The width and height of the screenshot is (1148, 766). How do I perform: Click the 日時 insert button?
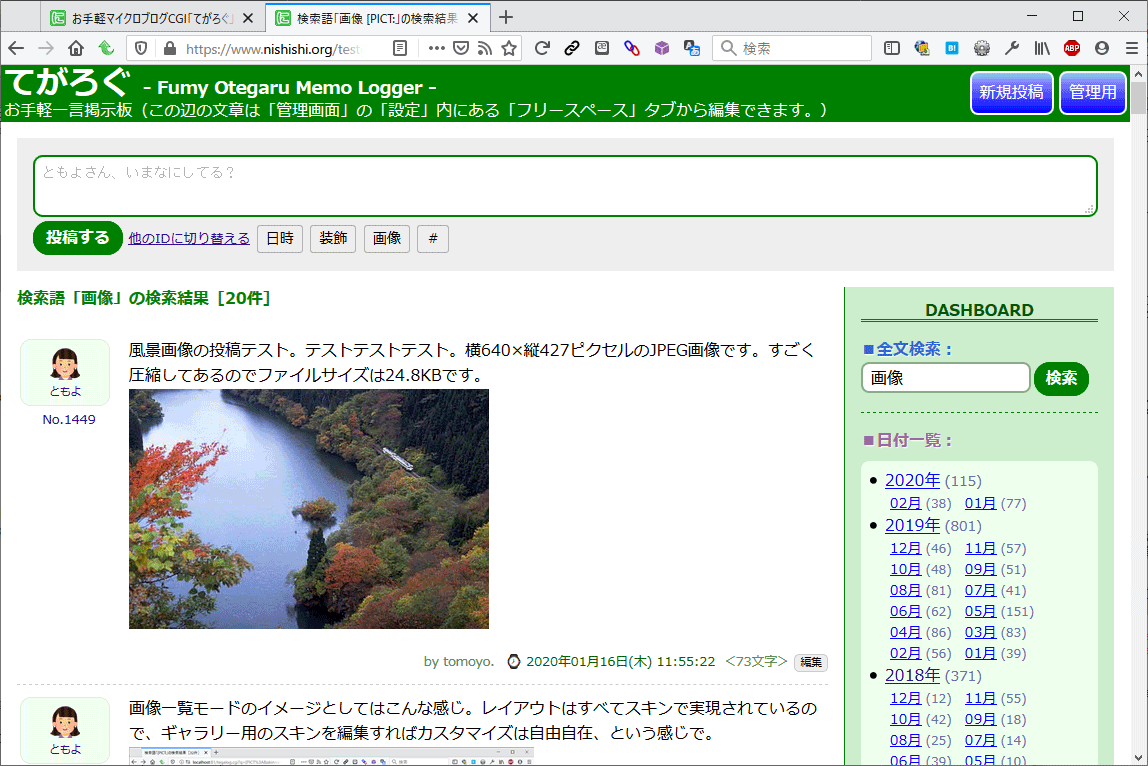point(280,239)
